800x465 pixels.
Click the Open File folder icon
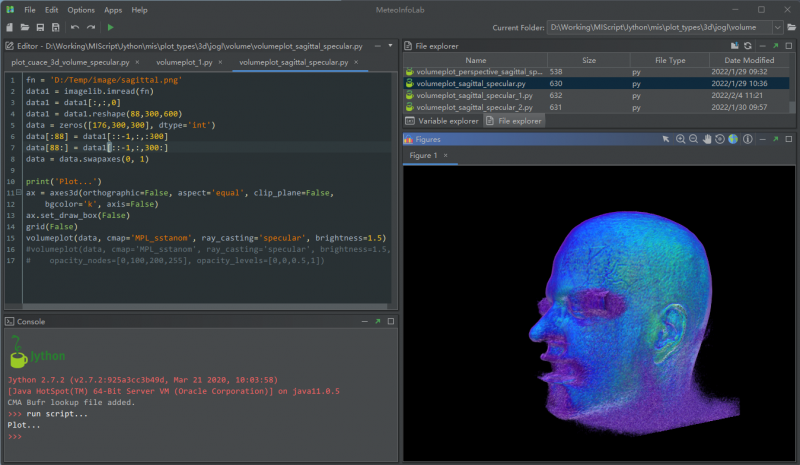pyautogui.click(x=26, y=28)
